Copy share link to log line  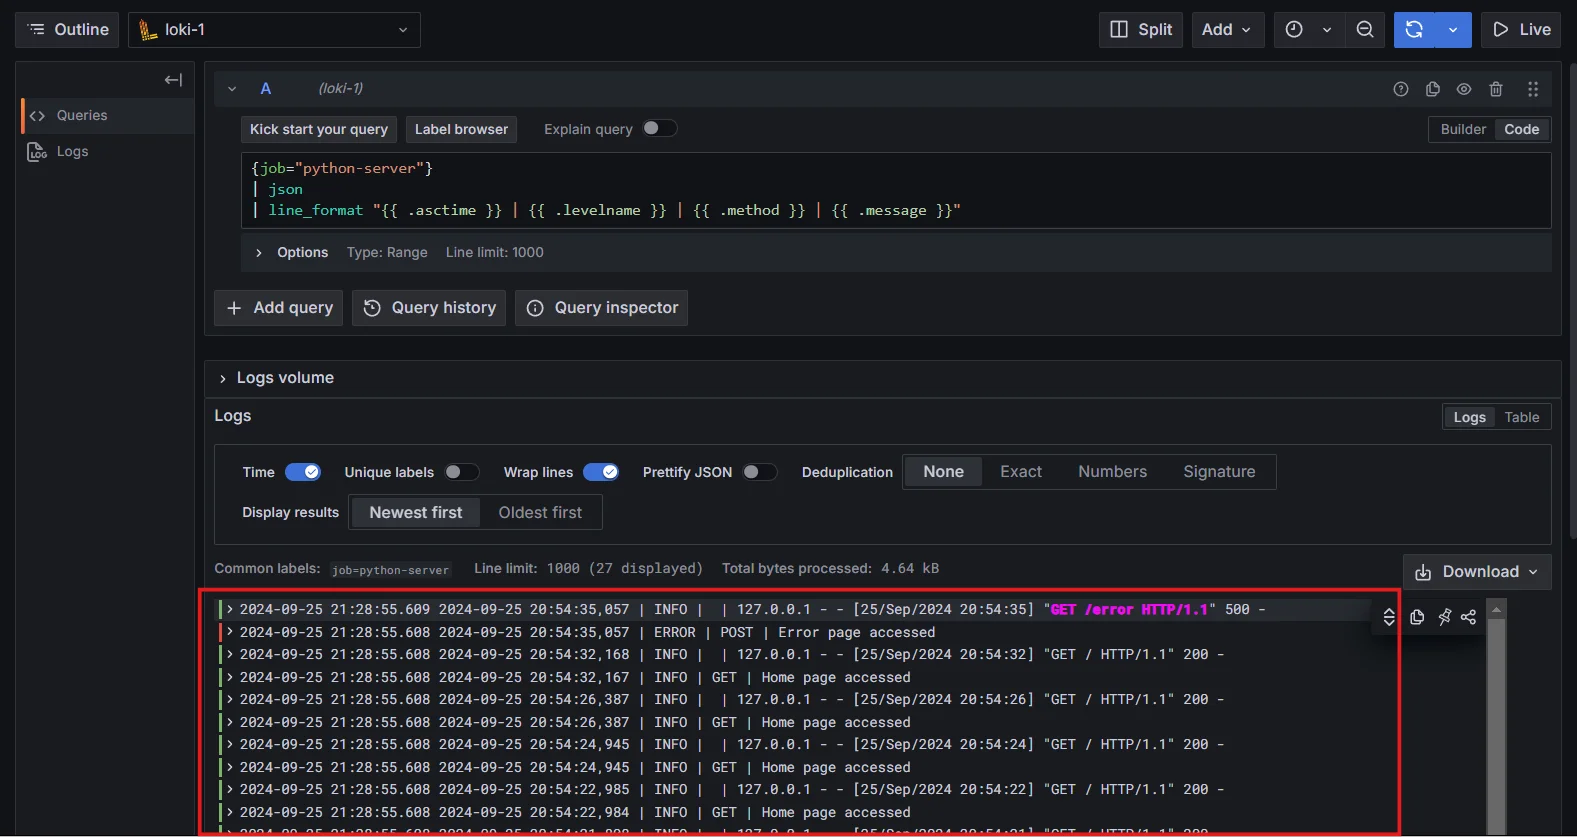[1468, 617]
